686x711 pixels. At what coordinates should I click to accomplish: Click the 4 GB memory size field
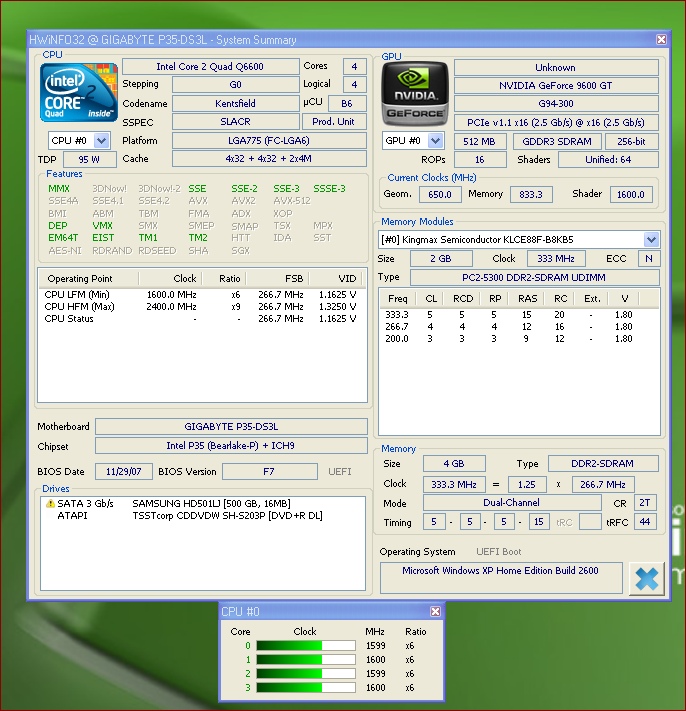pos(454,463)
